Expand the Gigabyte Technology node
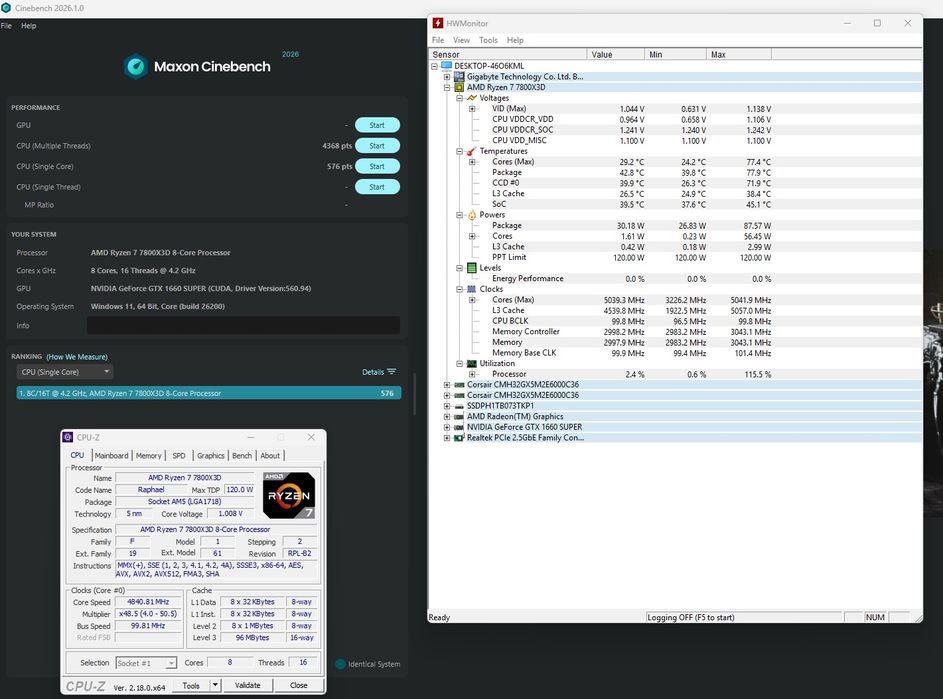Viewport: 943px width, 699px height. click(x=447, y=77)
